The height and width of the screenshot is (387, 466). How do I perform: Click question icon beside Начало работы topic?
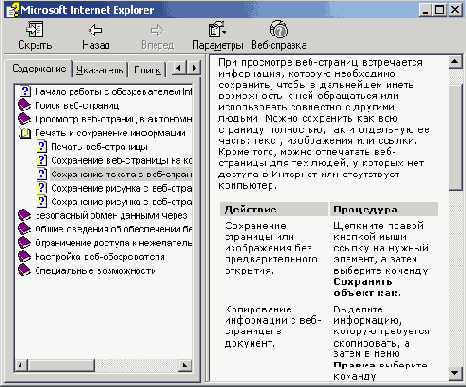(25, 91)
